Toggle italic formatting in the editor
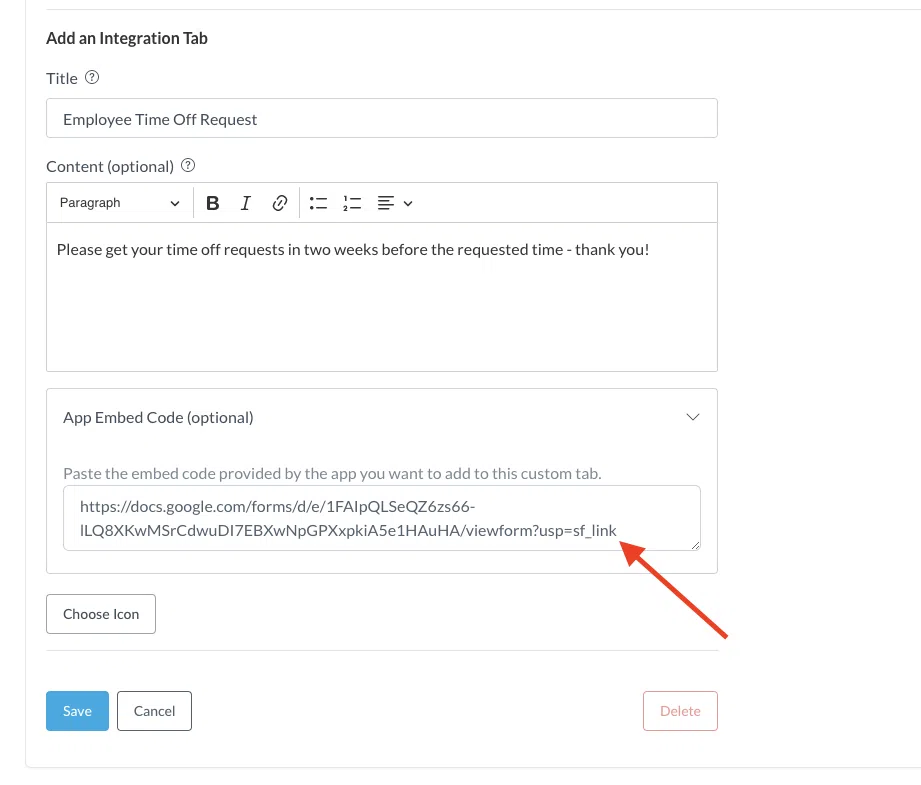 click(x=246, y=203)
